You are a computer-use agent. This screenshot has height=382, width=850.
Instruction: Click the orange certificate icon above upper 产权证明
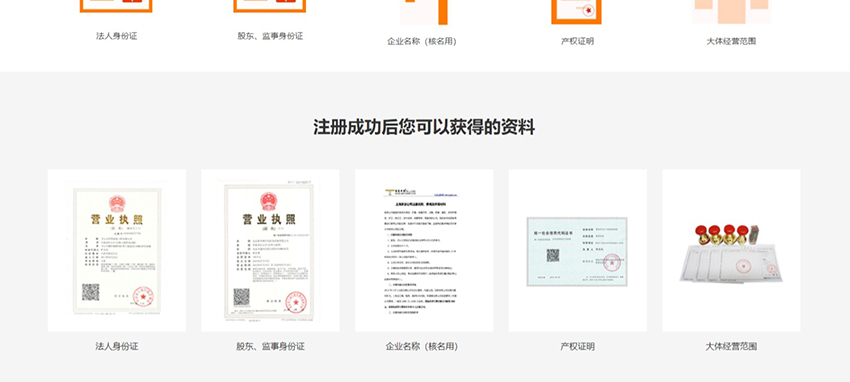pyautogui.click(x=577, y=12)
